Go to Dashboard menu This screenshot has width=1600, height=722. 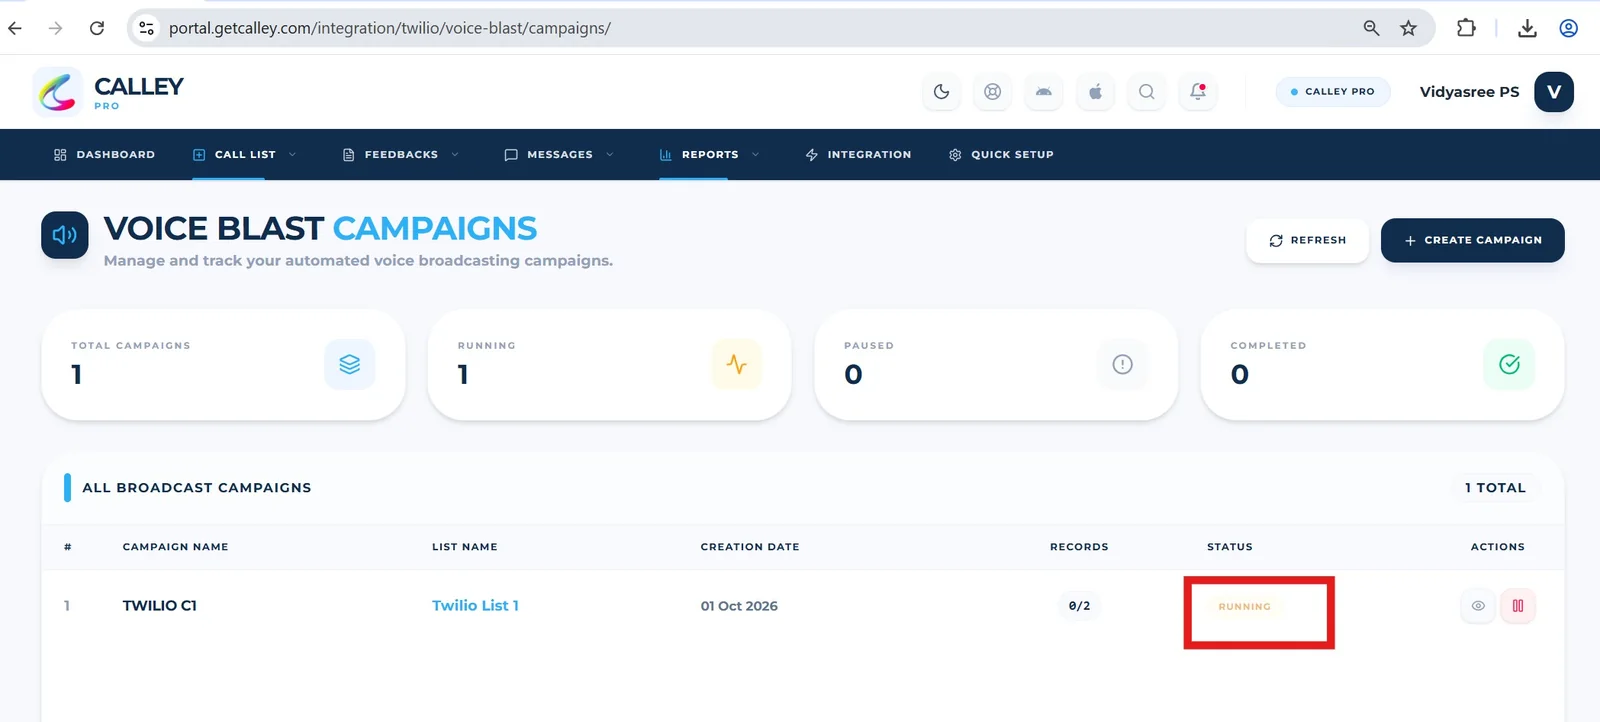(104, 155)
